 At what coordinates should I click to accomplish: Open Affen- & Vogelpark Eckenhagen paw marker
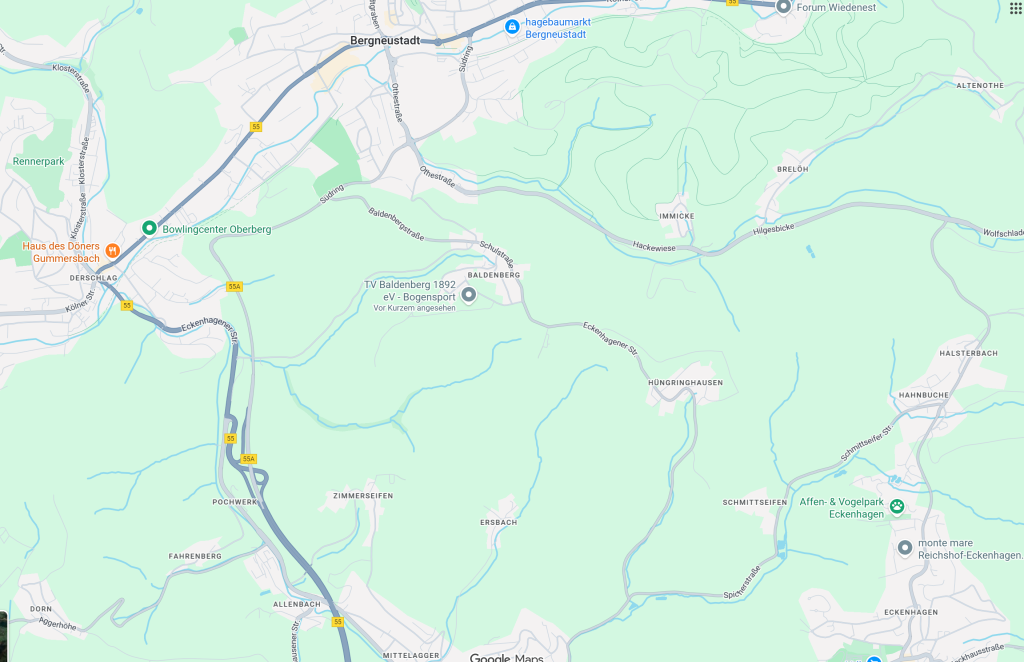pyautogui.click(x=897, y=506)
